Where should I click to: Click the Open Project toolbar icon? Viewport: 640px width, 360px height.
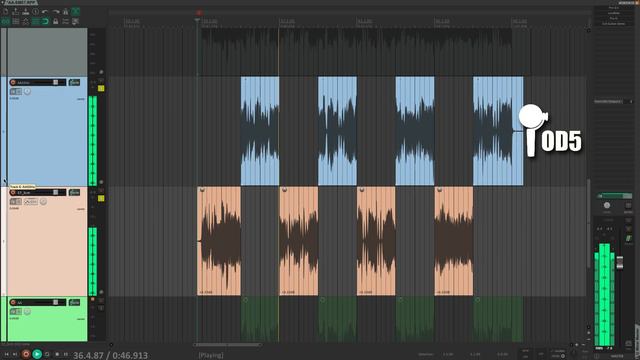(x=16, y=11)
